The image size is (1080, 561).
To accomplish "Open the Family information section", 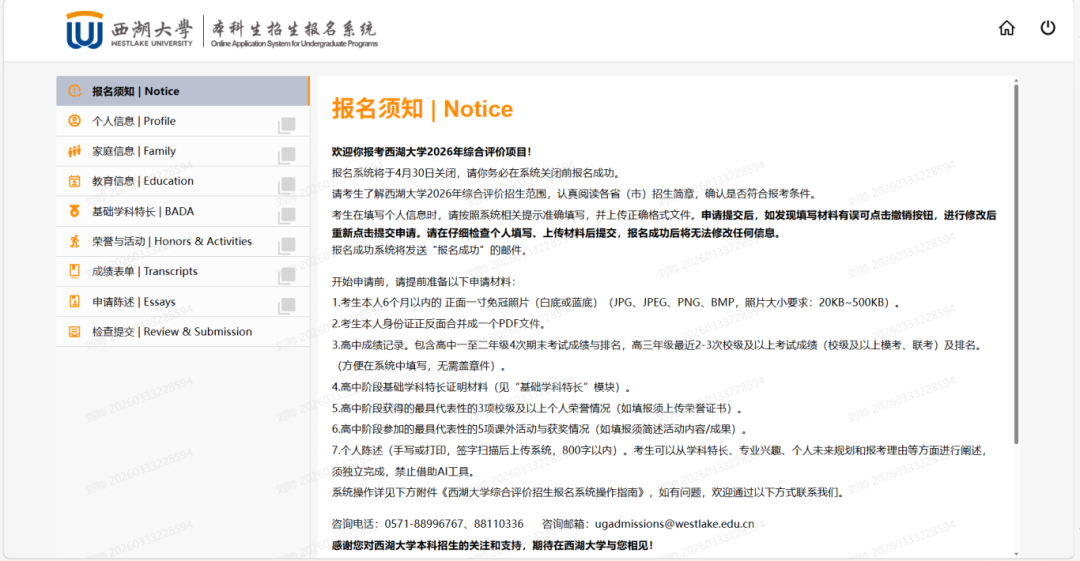I will [x=134, y=151].
